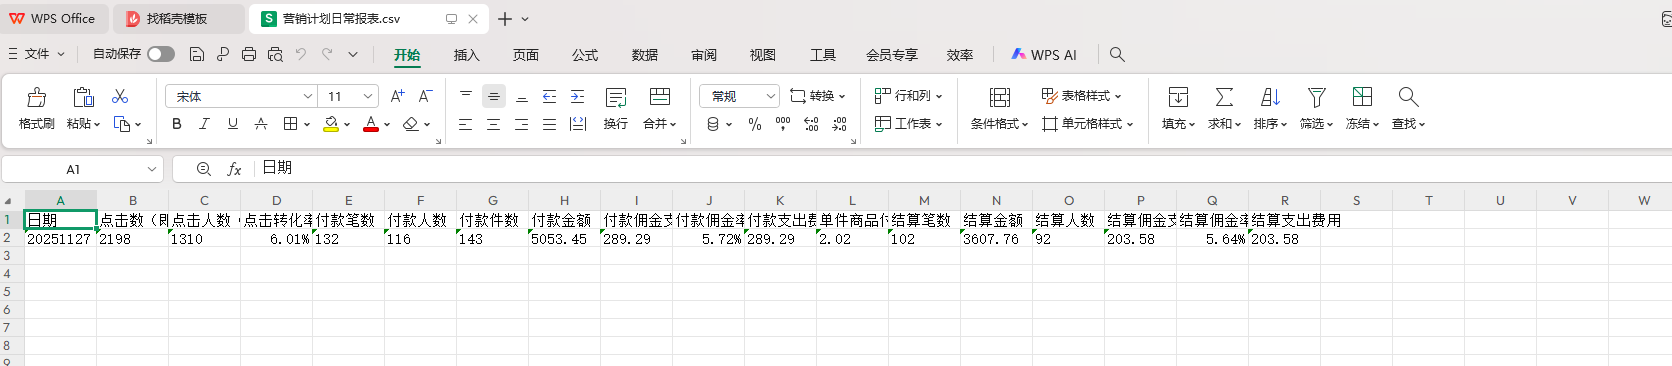This screenshot has width=1672, height=366.
Task: Open the File (文件) menu
Action: click(37, 54)
